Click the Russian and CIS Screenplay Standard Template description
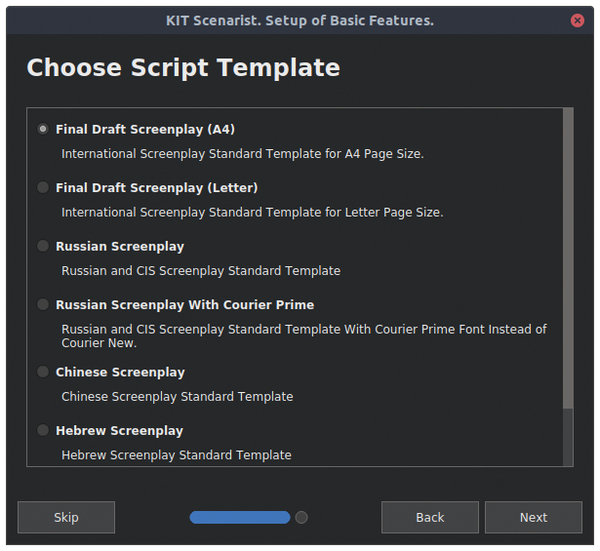The image size is (600, 551). point(201,271)
